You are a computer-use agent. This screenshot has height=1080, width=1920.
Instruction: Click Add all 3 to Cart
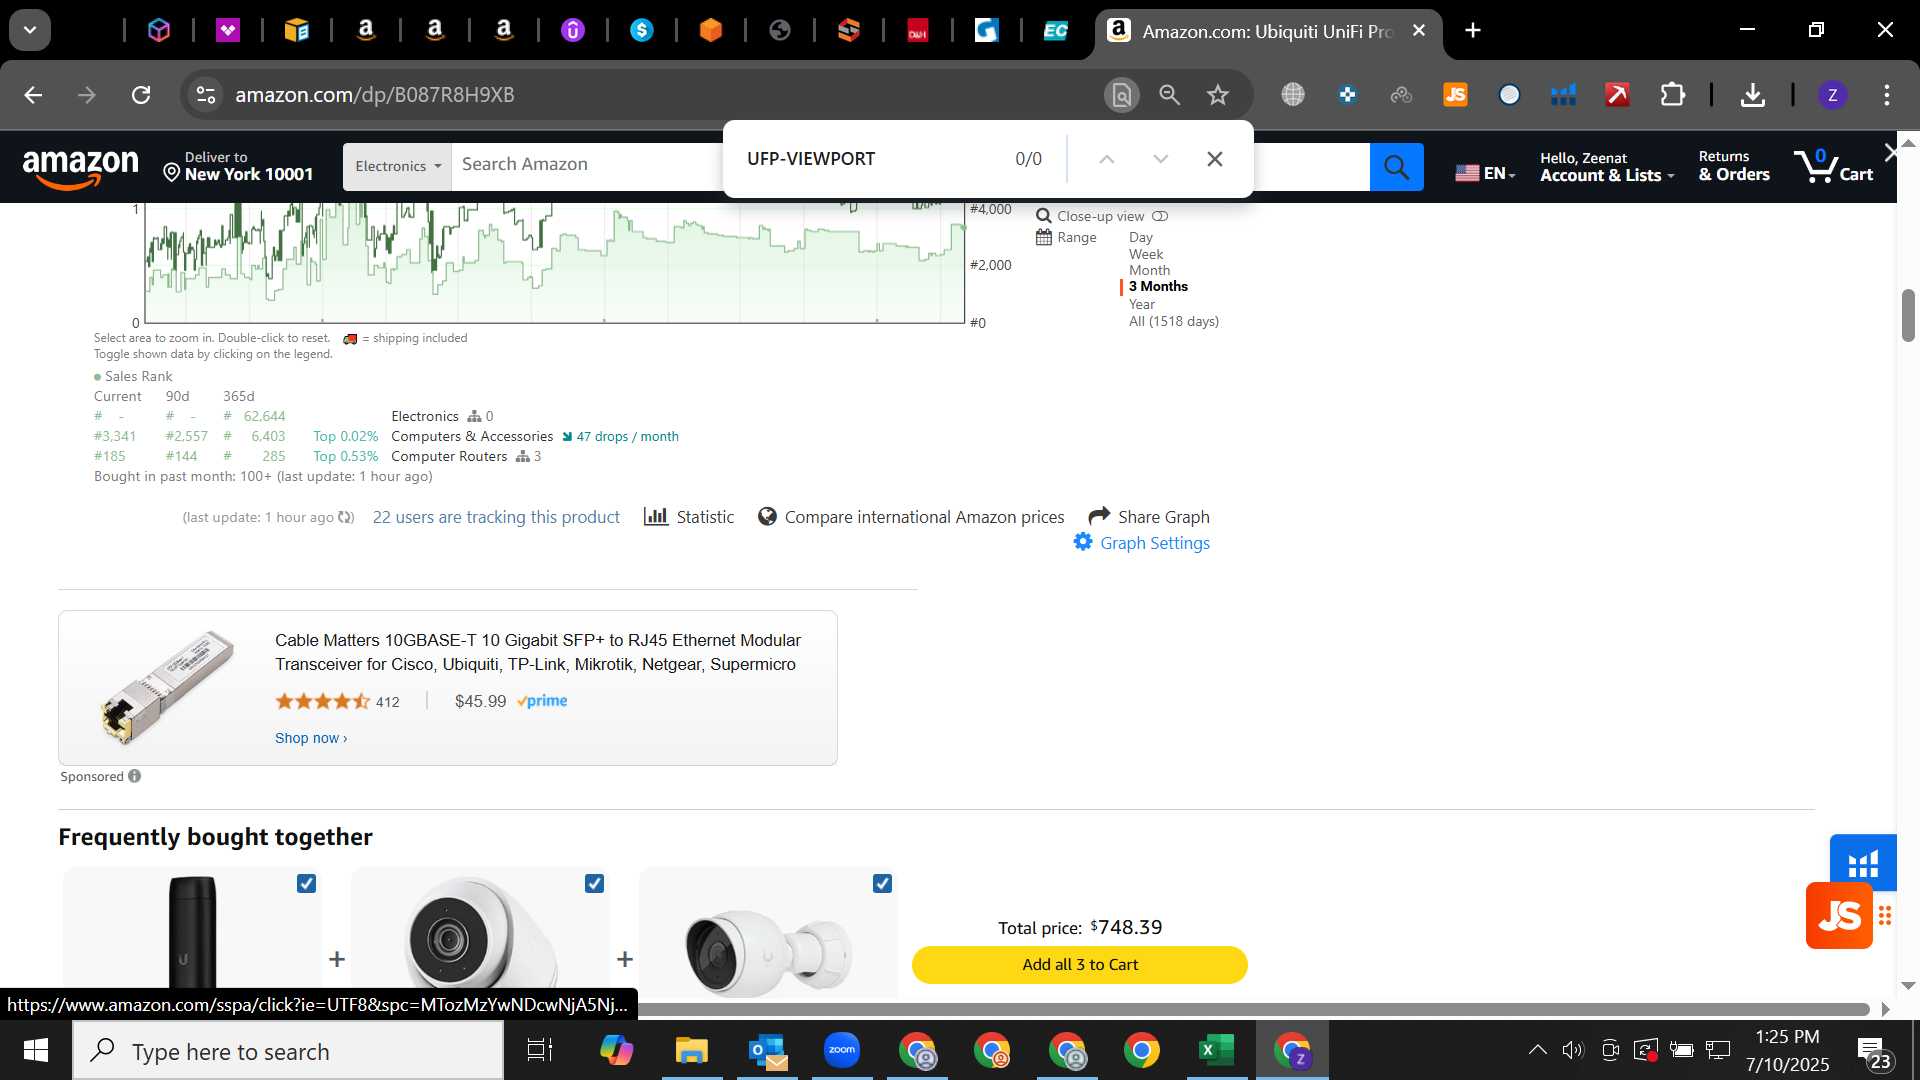point(1080,965)
